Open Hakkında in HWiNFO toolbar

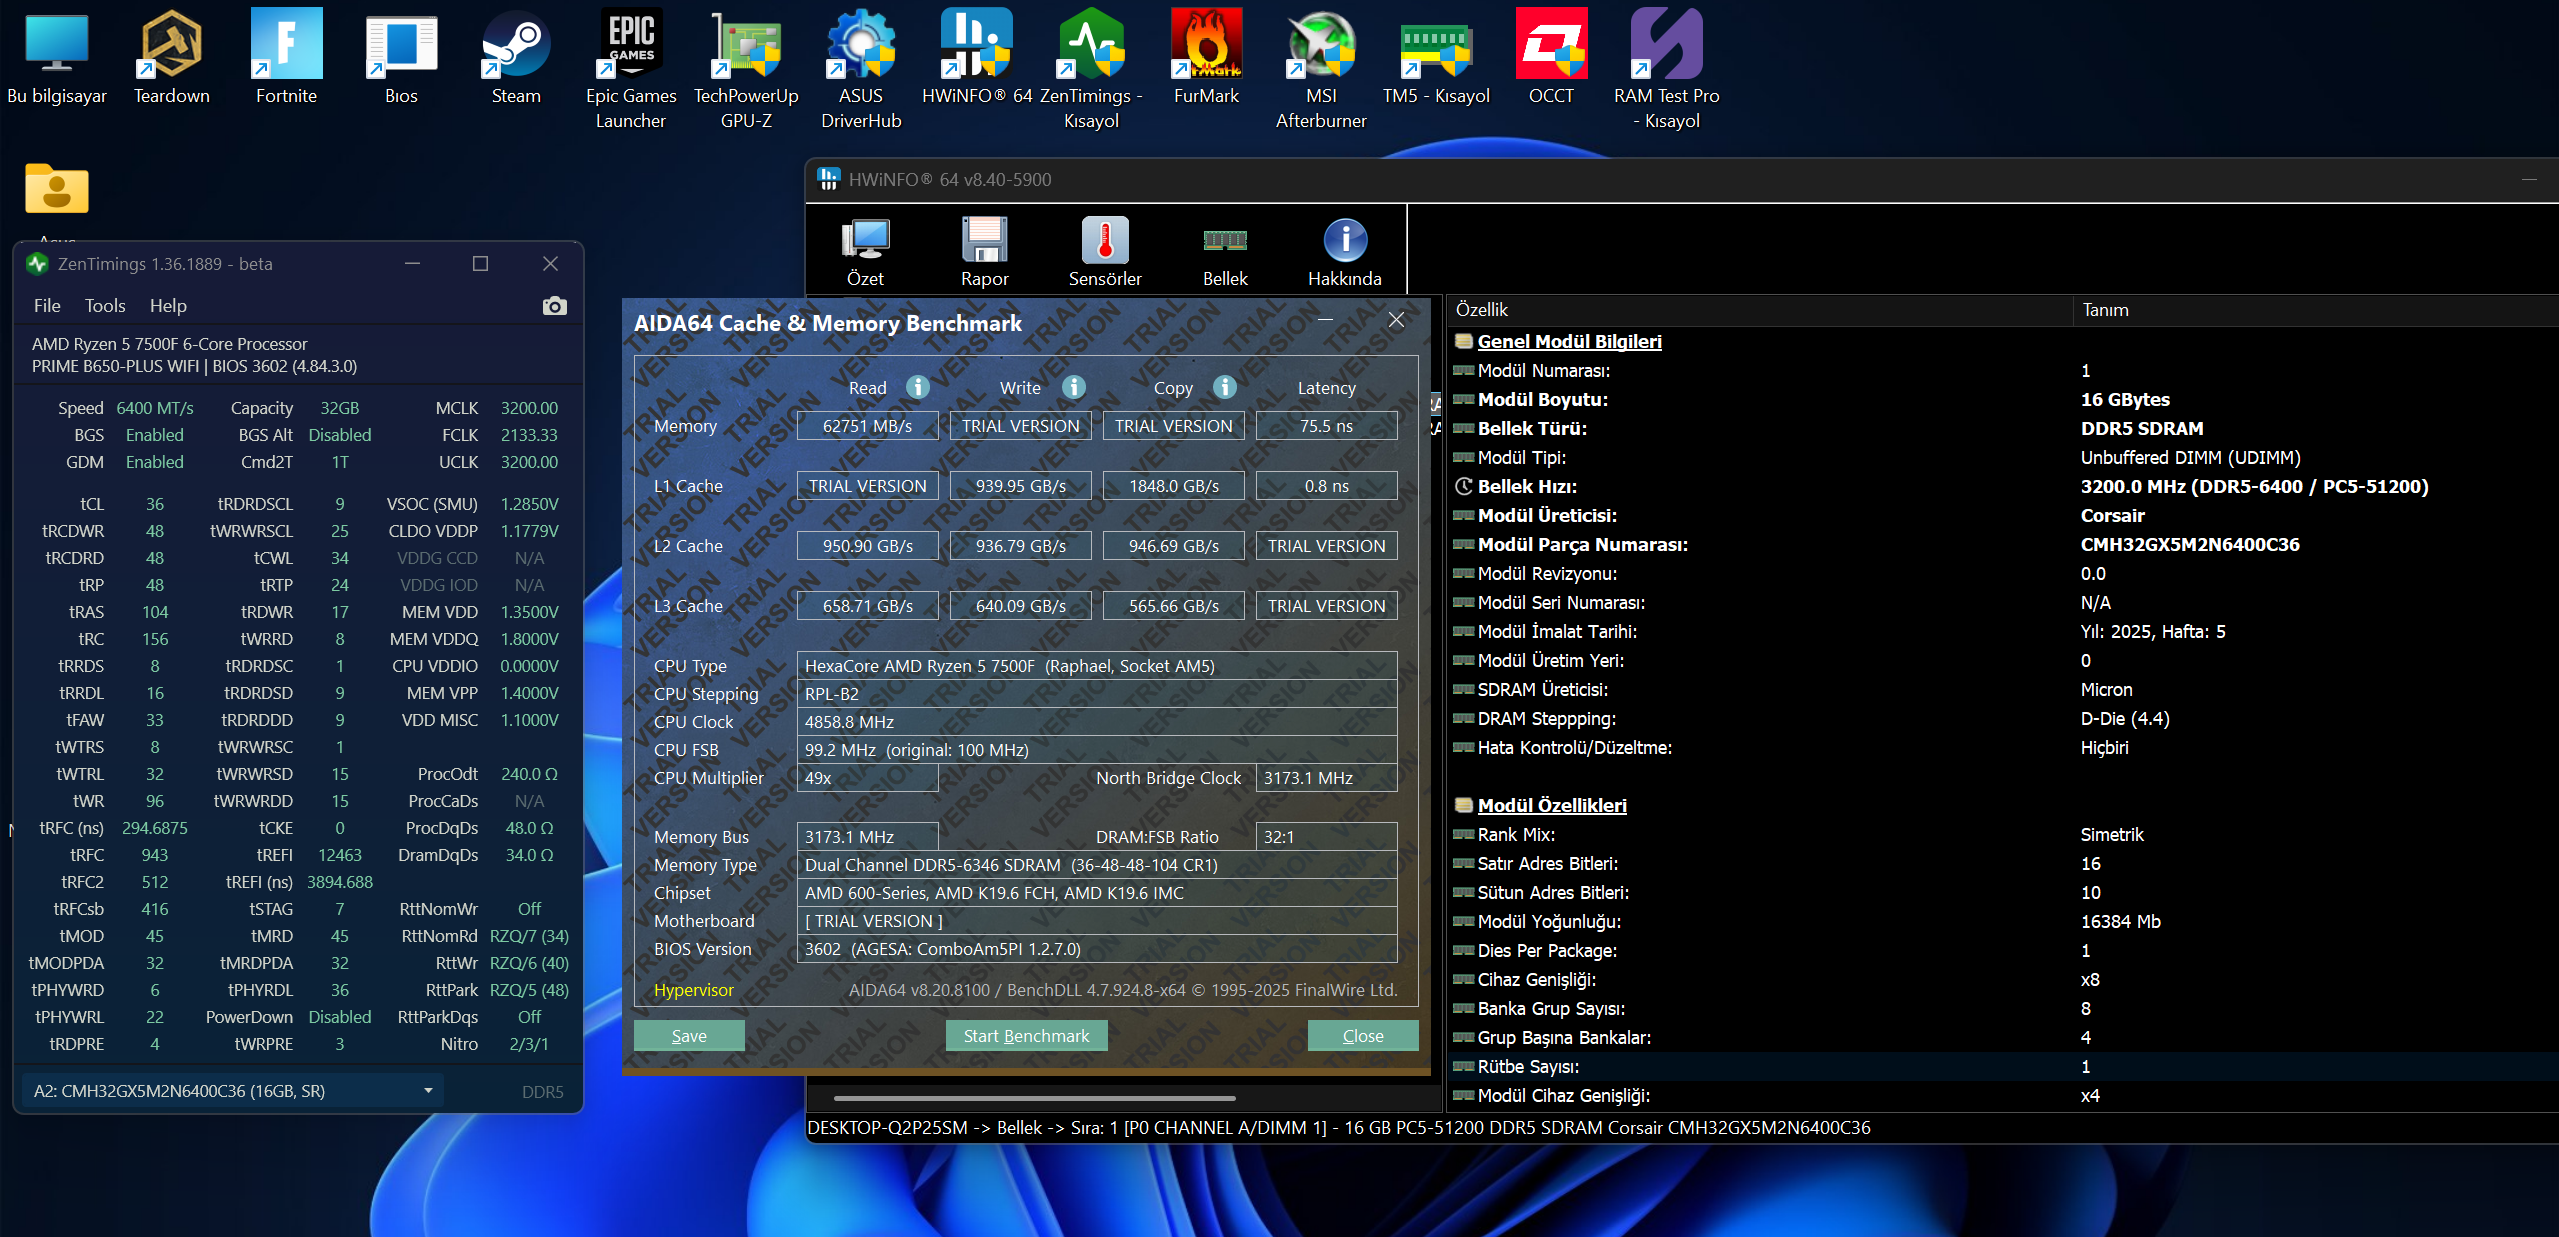pyautogui.click(x=1345, y=252)
